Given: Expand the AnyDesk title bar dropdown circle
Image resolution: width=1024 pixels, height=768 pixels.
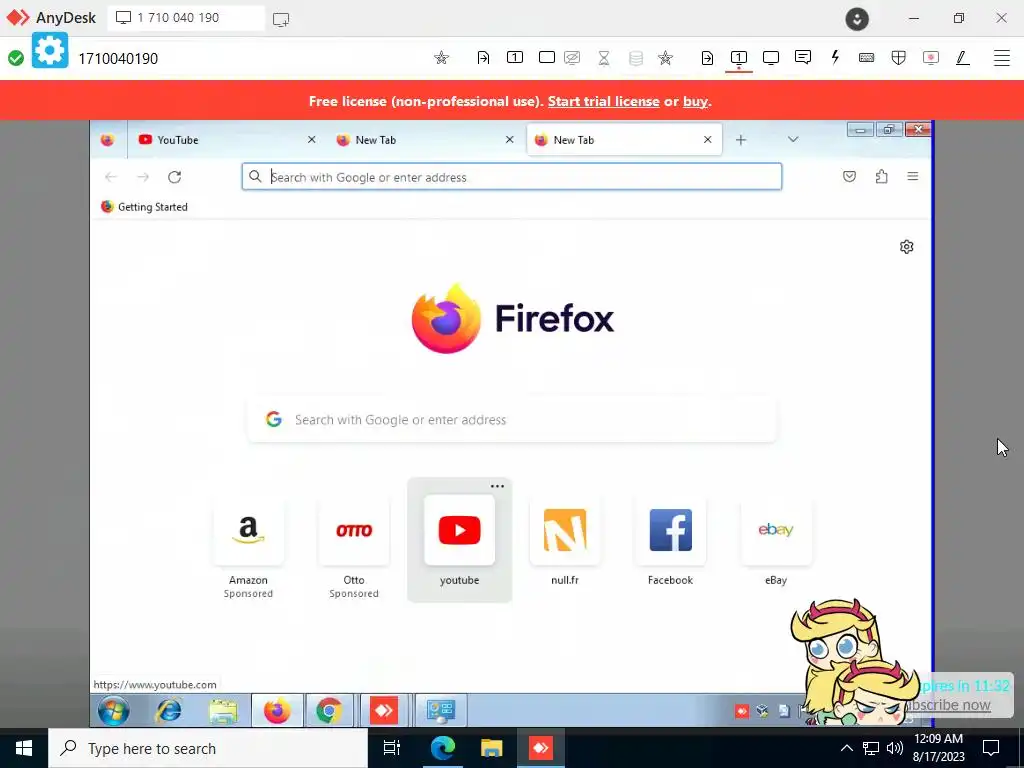Looking at the screenshot, I should (857, 19).
